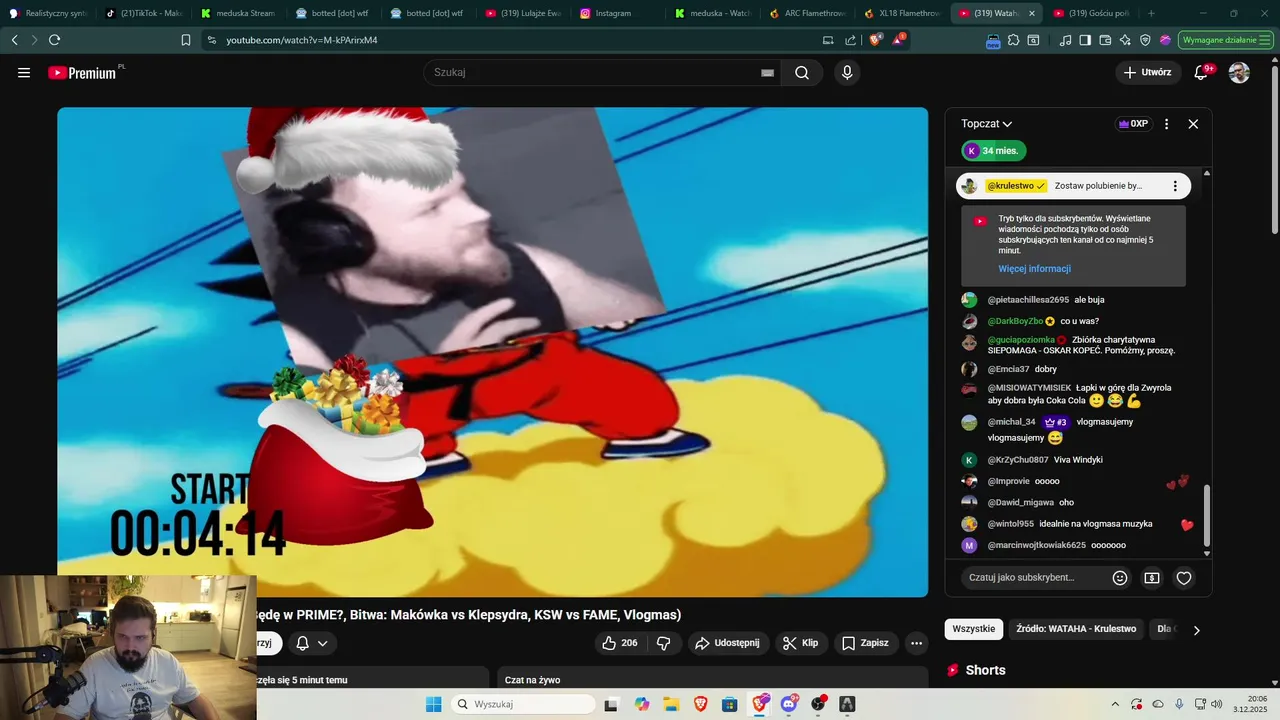1280x720 pixels.
Task: Select Wszystkie filter chip
Action: tap(974, 629)
